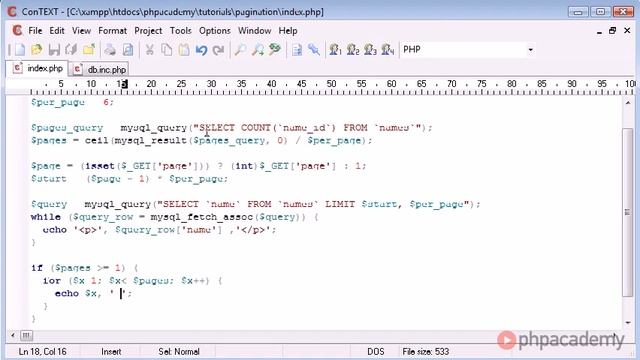
Task: Click the Save All icon
Action: pos(71,50)
